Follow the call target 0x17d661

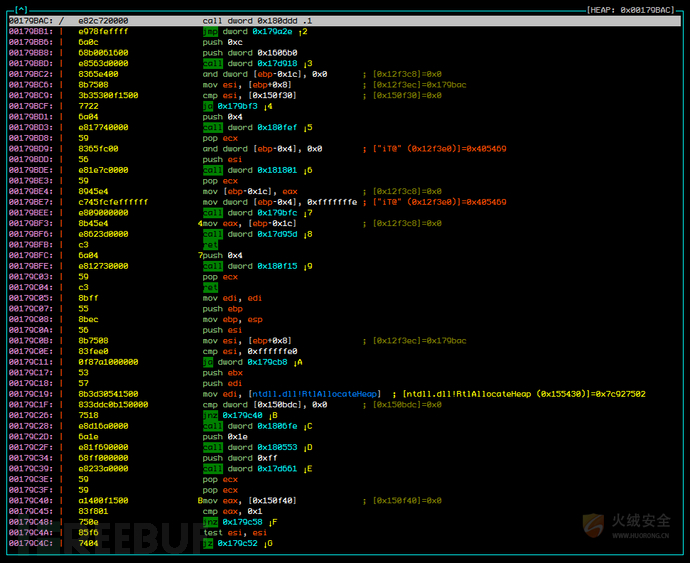pyautogui.click(x=277, y=469)
